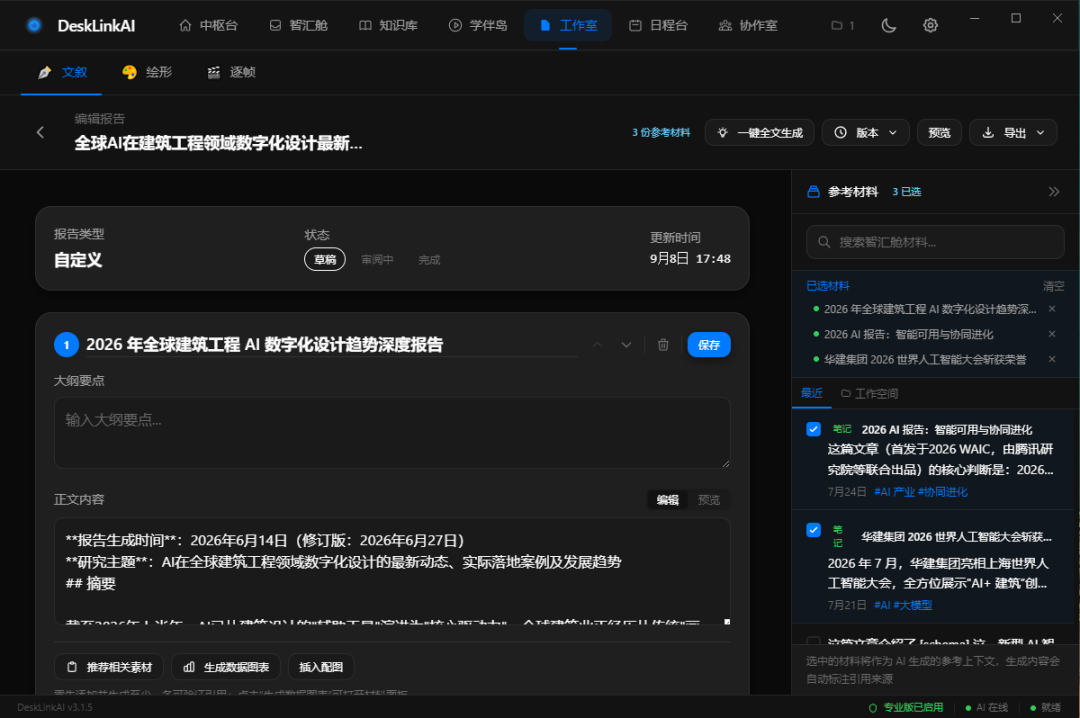Viewport: 1080px width, 718px height.
Task: Clear selected materials with 清空
Action: tap(1053, 286)
